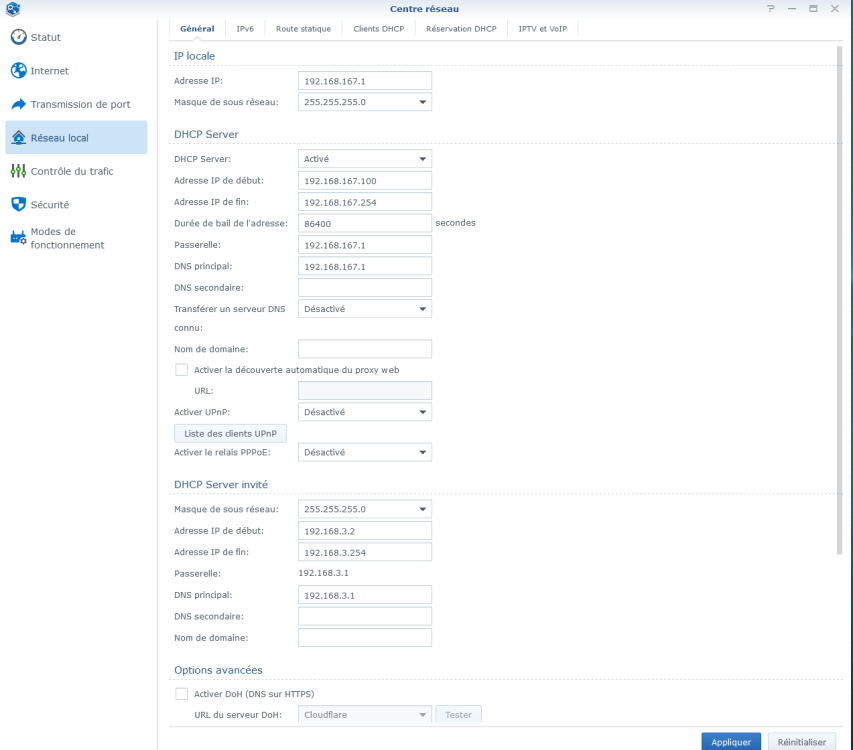Open Liste des clients UPnP button
This screenshot has height=750, width=853.
[230, 433]
